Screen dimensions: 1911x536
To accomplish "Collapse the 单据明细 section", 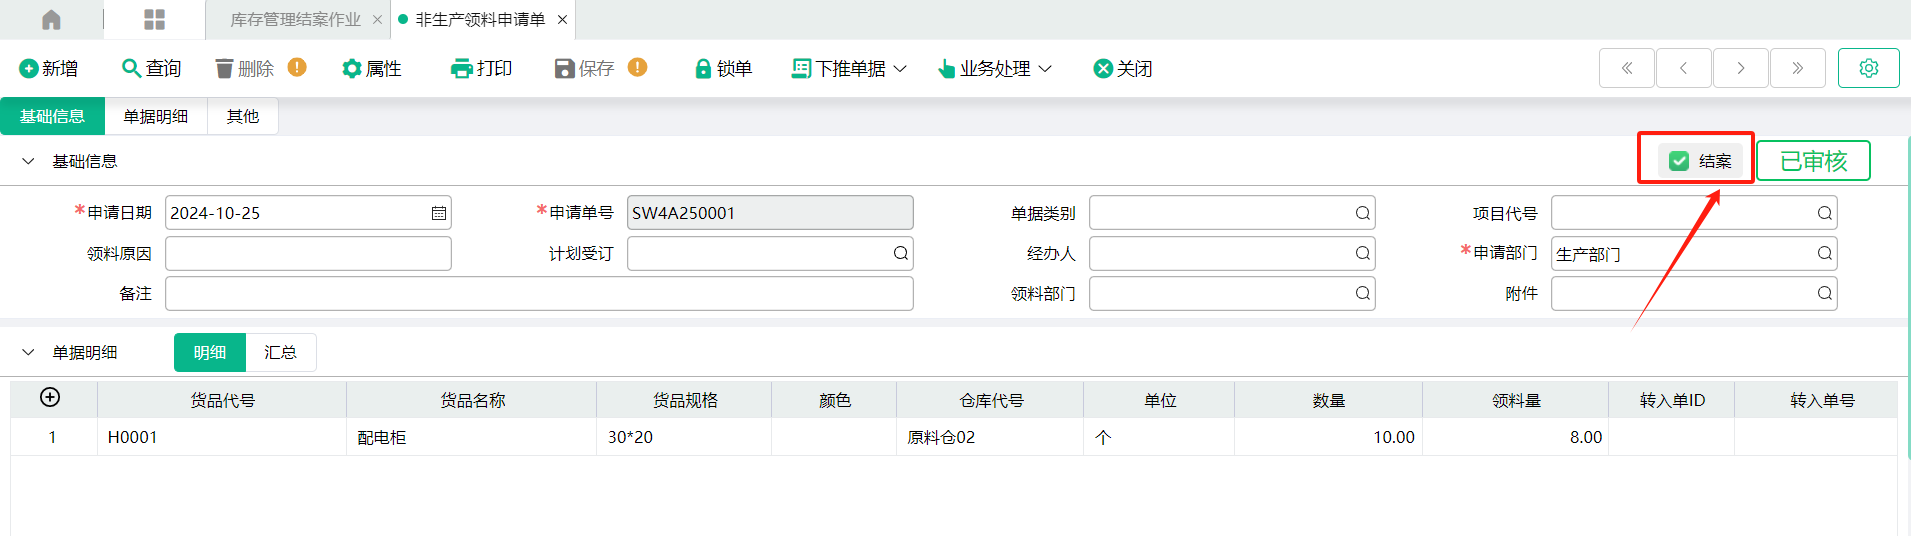I will 28,352.
